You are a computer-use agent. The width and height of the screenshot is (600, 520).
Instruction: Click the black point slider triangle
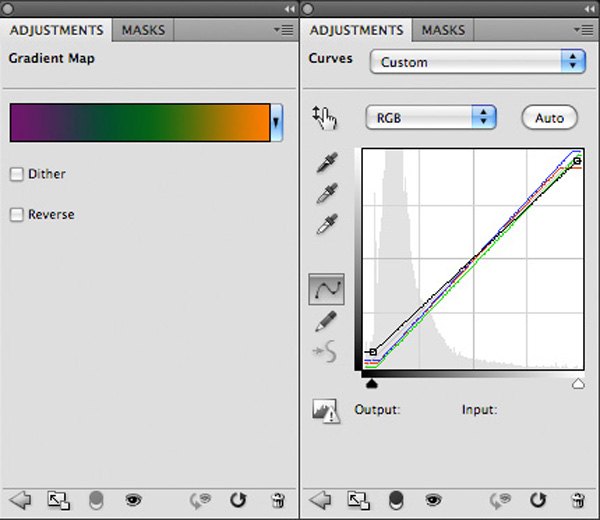(372, 384)
